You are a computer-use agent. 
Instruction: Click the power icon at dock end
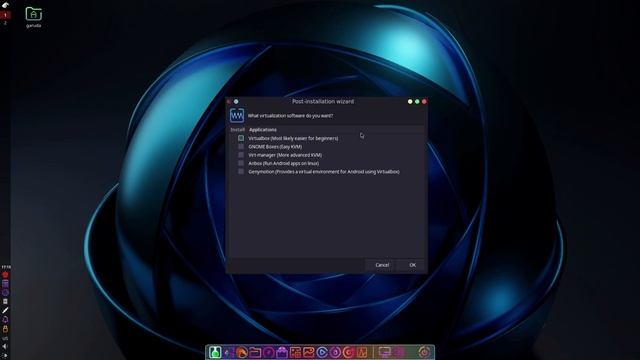[x=424, y=352]
